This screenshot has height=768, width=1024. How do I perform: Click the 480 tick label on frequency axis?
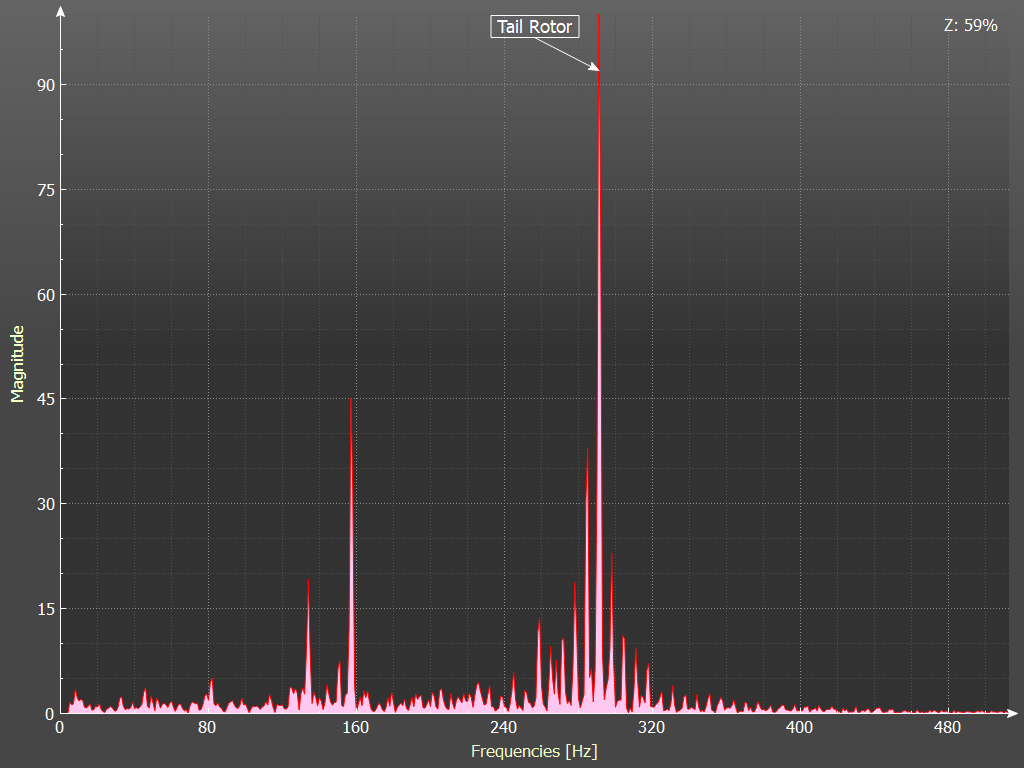click(947, 727)
